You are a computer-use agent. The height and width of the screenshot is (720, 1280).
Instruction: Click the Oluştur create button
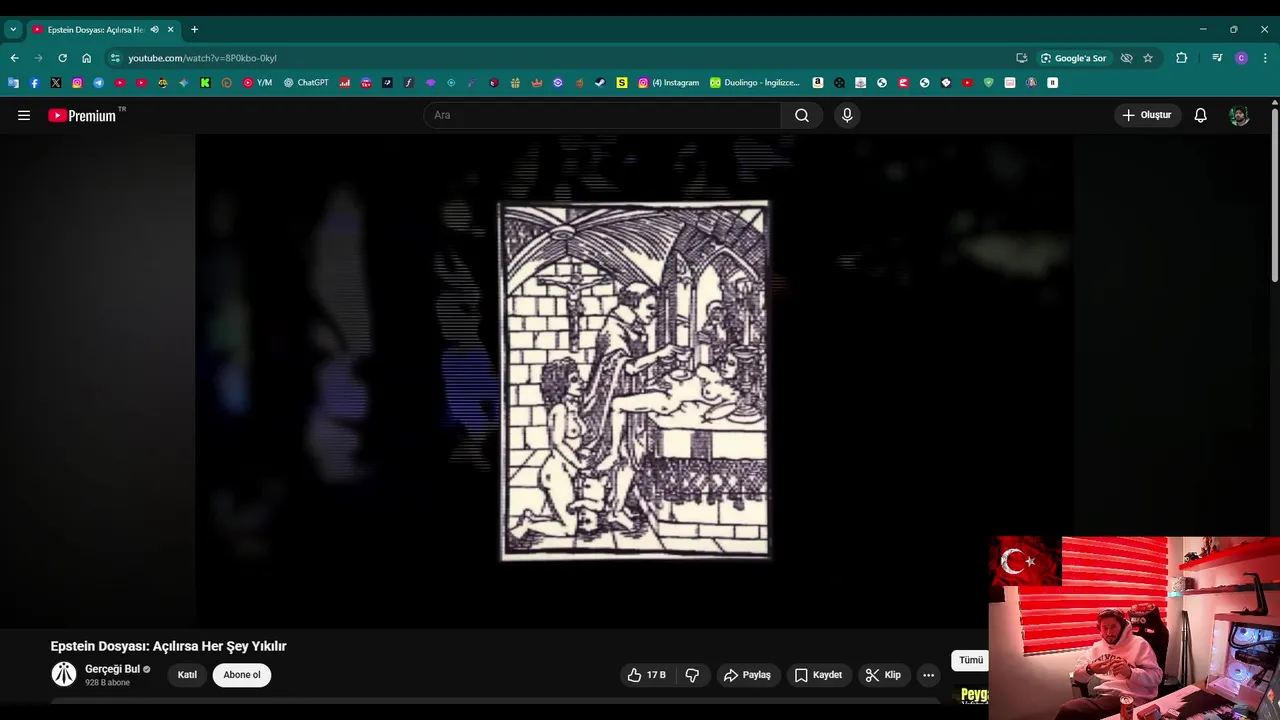[x=1146, y=115]
